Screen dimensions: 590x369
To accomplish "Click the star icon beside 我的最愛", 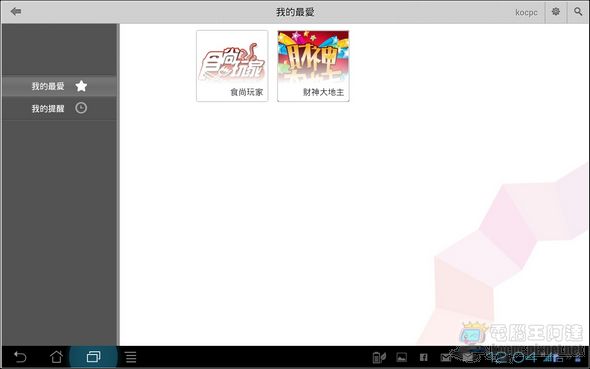I will point(81,86).
